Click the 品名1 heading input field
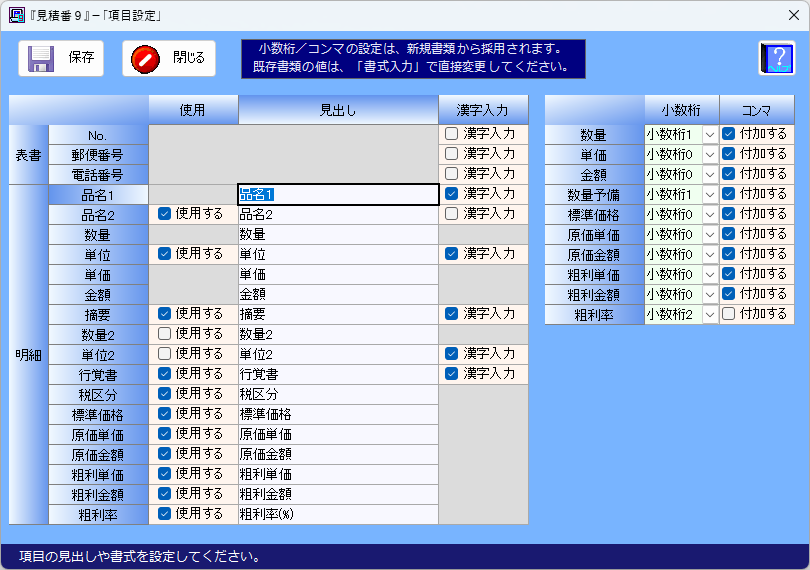 [338, 194]
